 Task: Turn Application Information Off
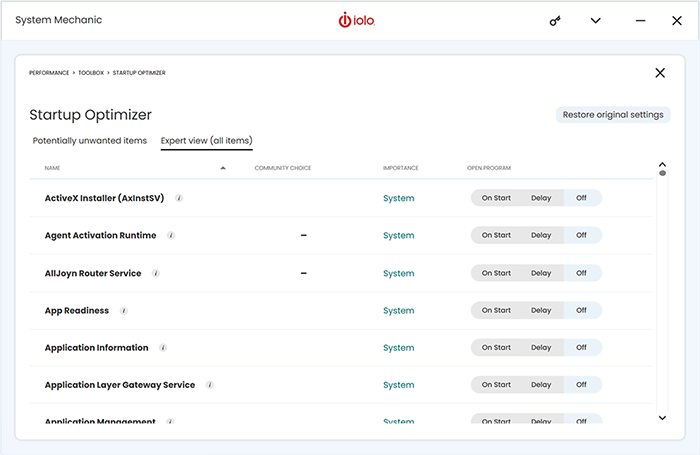click(x=581, y=347)
